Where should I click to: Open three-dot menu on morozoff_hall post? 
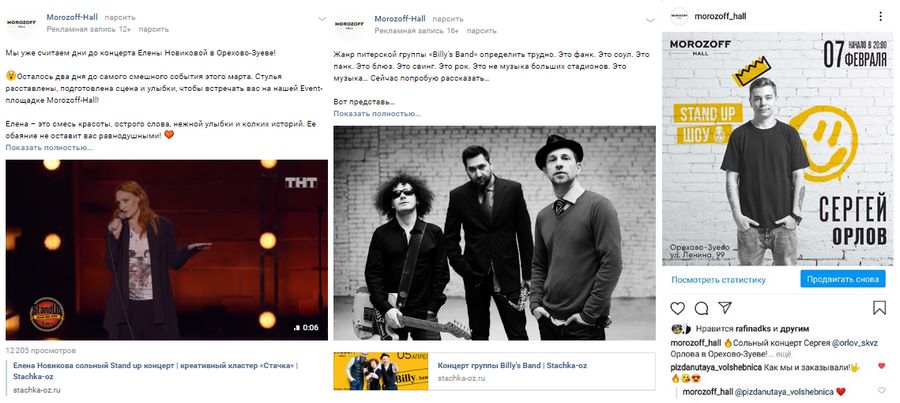tap(880, 17)
